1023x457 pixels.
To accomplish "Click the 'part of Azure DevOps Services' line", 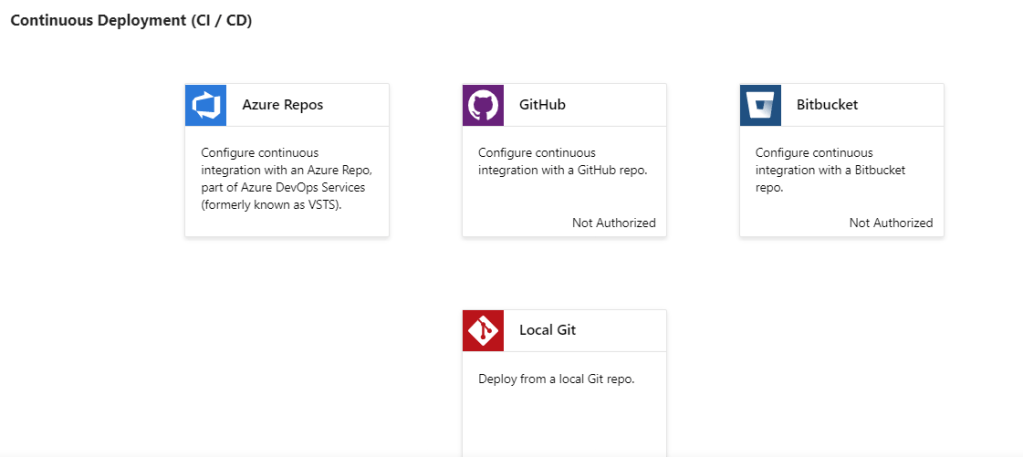I will 281,188.
